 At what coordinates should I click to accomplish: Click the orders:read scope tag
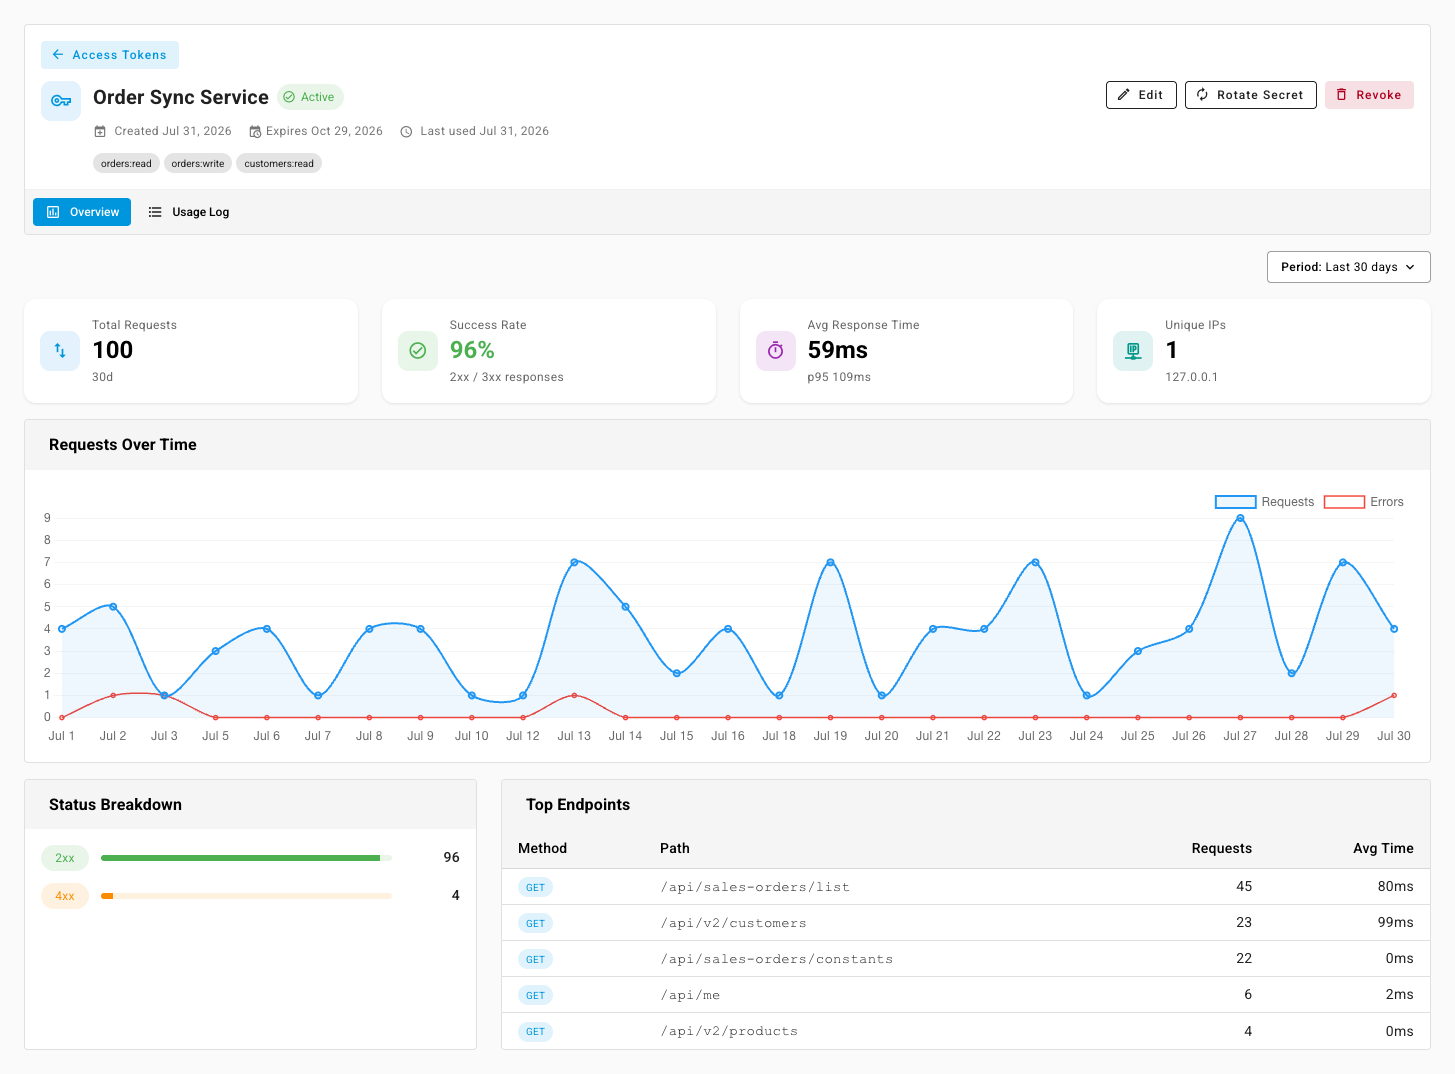126,163
